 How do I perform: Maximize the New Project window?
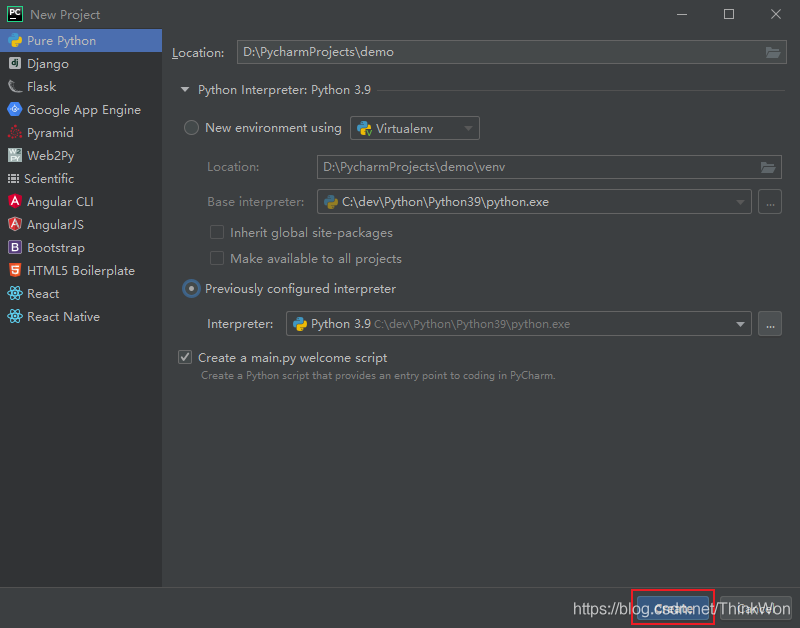click(729, 14)
